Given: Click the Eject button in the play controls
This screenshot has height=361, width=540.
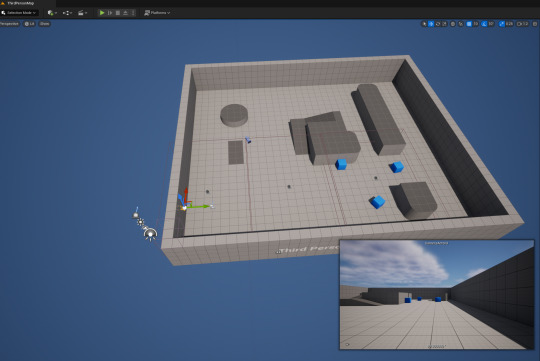Looking at the screenshot, I should (x=125, y=13).
